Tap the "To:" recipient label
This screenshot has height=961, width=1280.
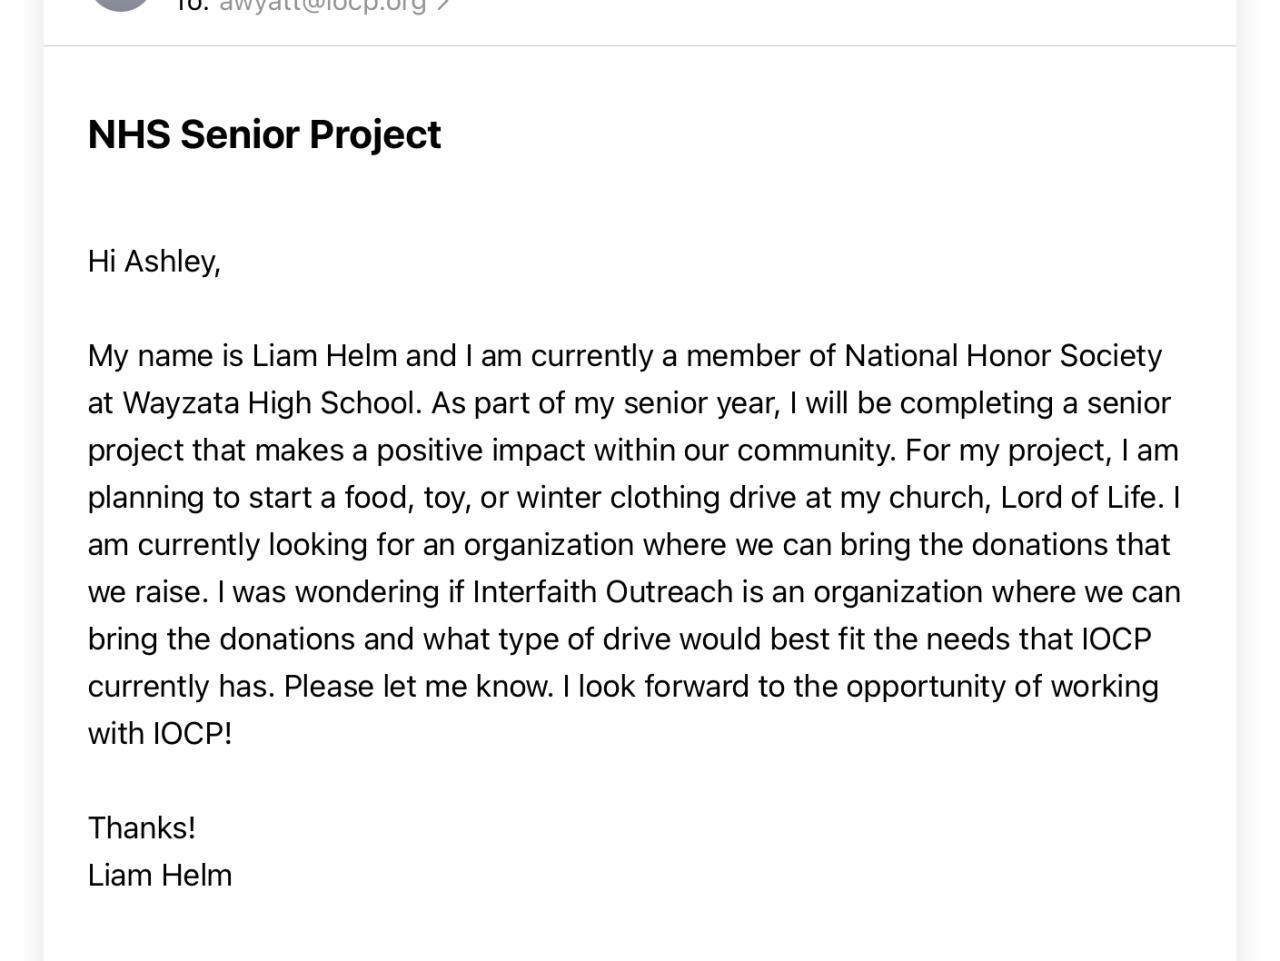point(191,5)
